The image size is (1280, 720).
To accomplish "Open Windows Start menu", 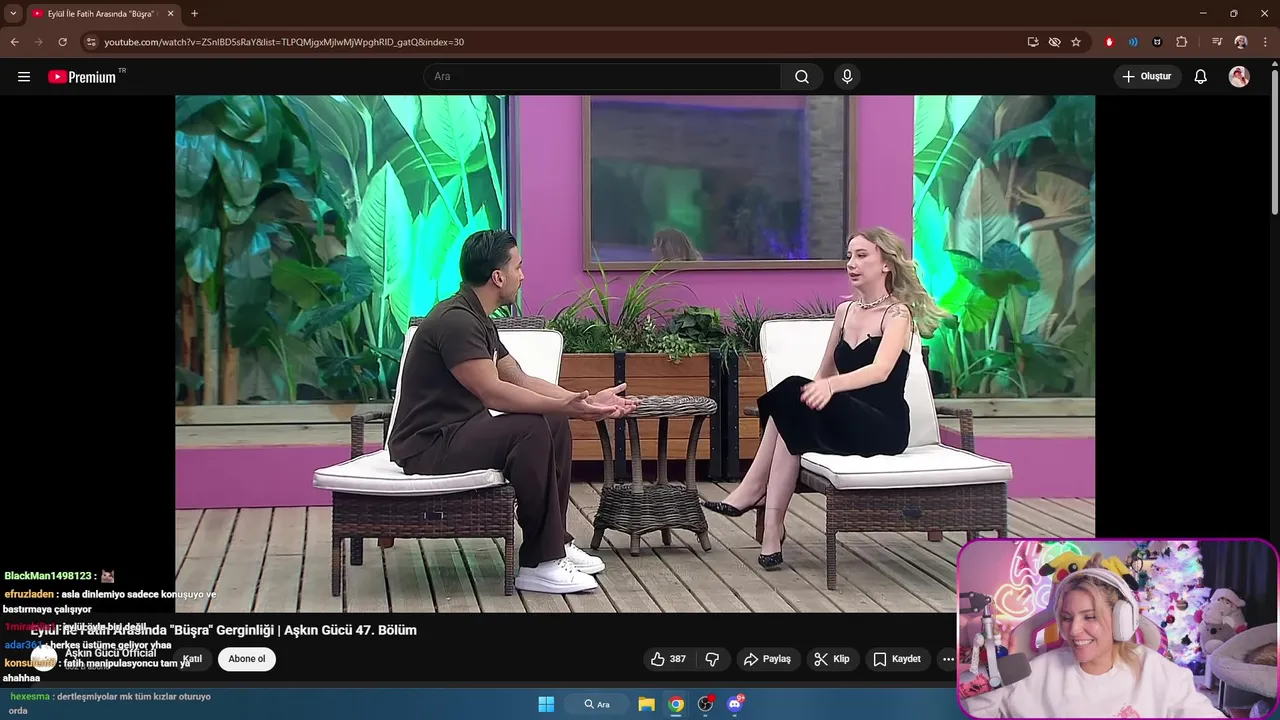I will [x=546, y=704].
